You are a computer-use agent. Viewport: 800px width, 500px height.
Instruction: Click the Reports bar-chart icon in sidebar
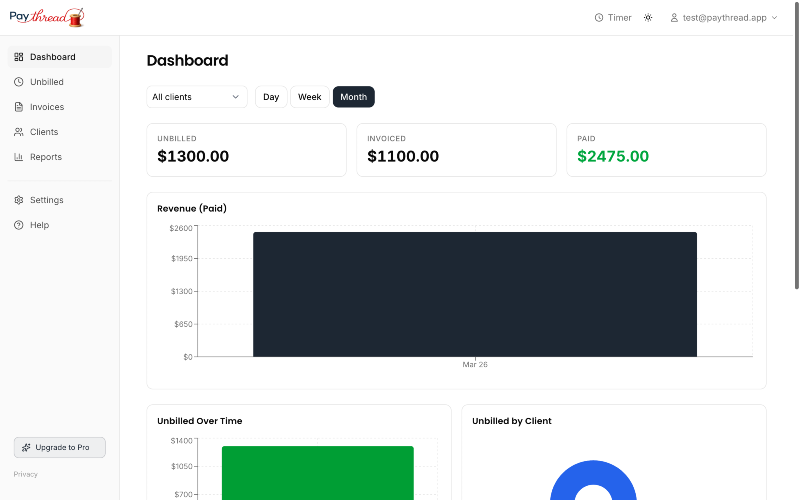click(19, 157)
